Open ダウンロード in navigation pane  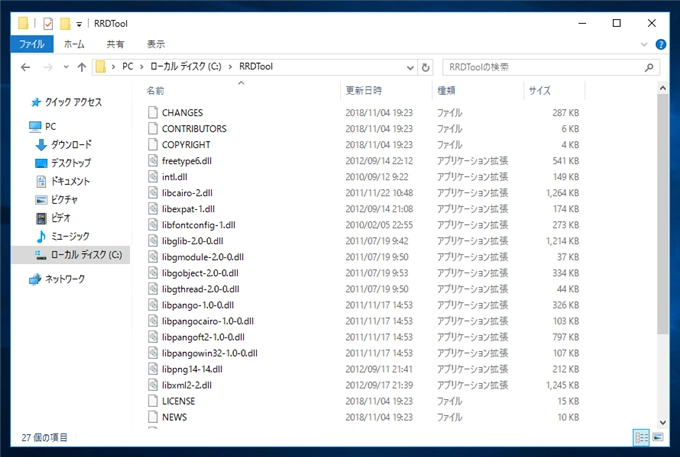click(64, 144)
